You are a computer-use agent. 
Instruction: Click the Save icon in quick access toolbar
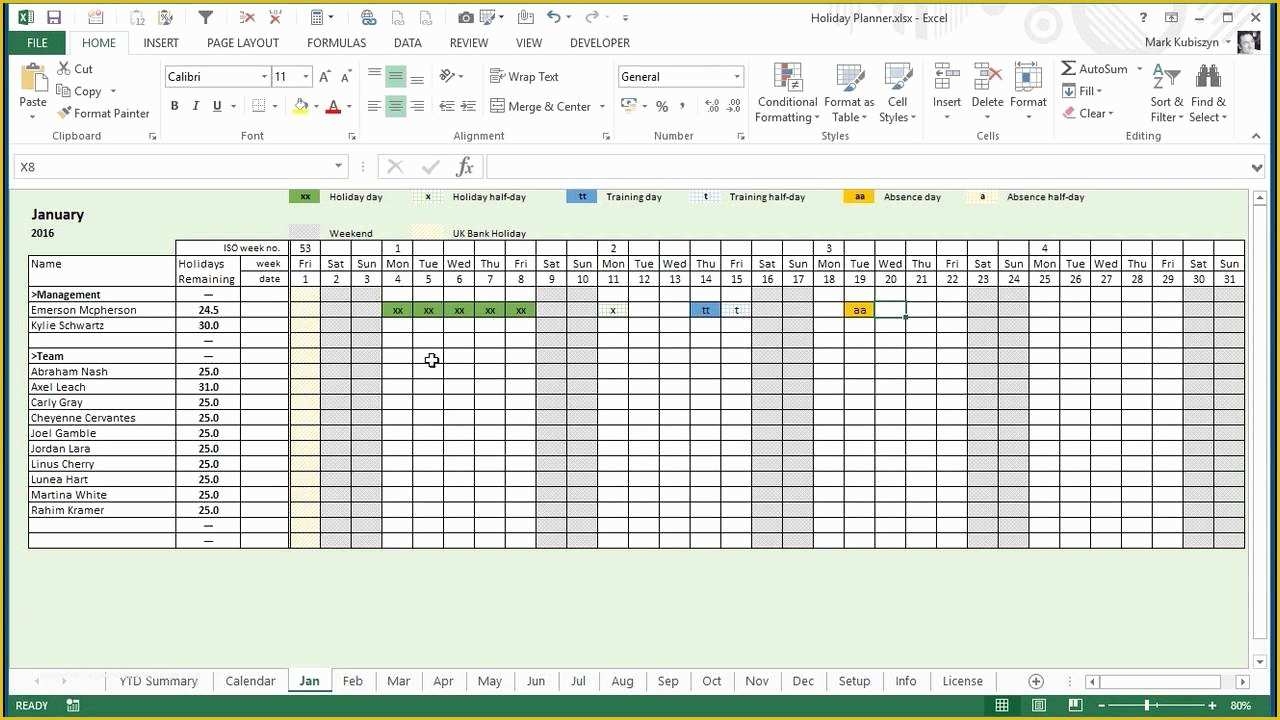(x=54, y=17)
